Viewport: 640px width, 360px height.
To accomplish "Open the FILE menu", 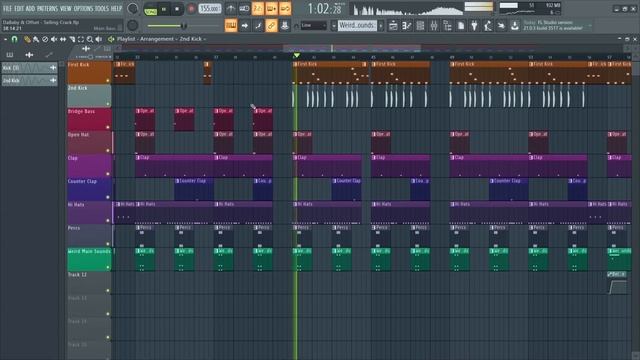I will pos(7,8).
